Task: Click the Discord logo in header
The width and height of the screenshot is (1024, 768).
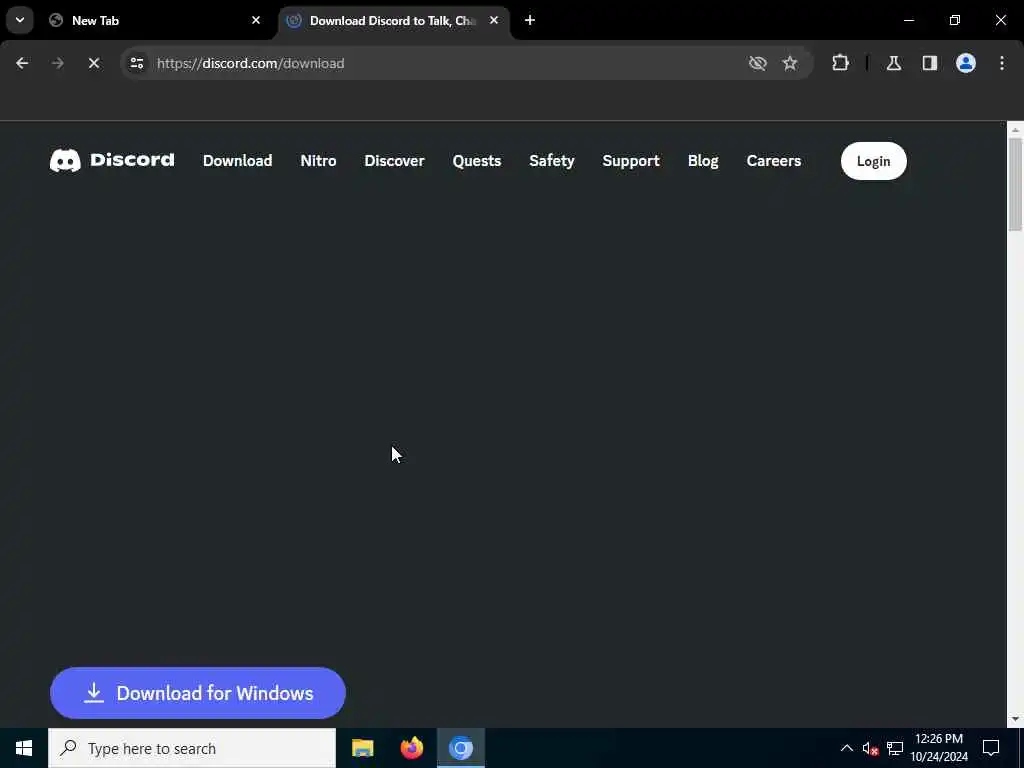Action: pos(112,161)
